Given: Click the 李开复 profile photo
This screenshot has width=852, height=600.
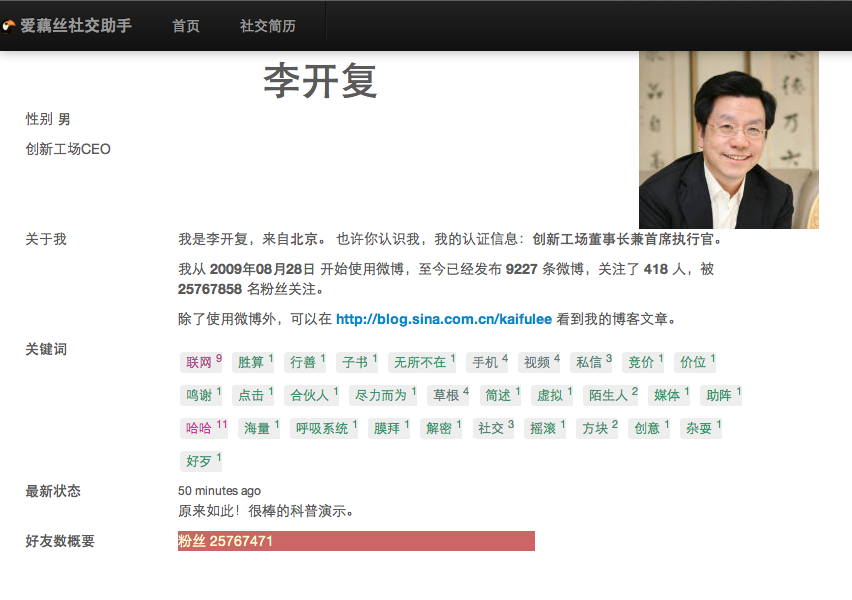Looking at the screenshot, I should (729, 140).
